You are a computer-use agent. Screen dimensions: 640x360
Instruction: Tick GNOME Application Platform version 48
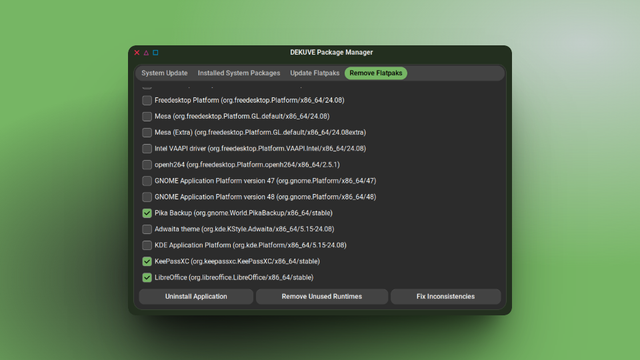(147, 197)
